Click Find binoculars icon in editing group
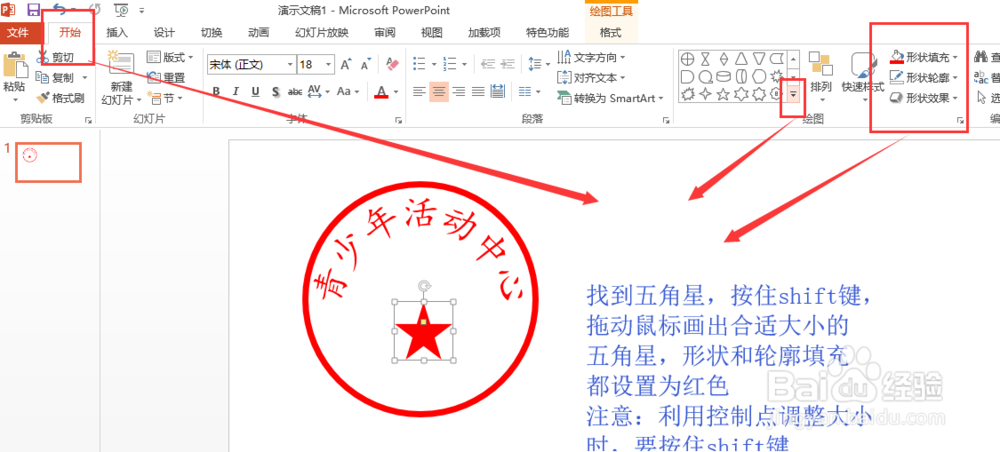Screen dimensions: 1000x452 point(981,57)
